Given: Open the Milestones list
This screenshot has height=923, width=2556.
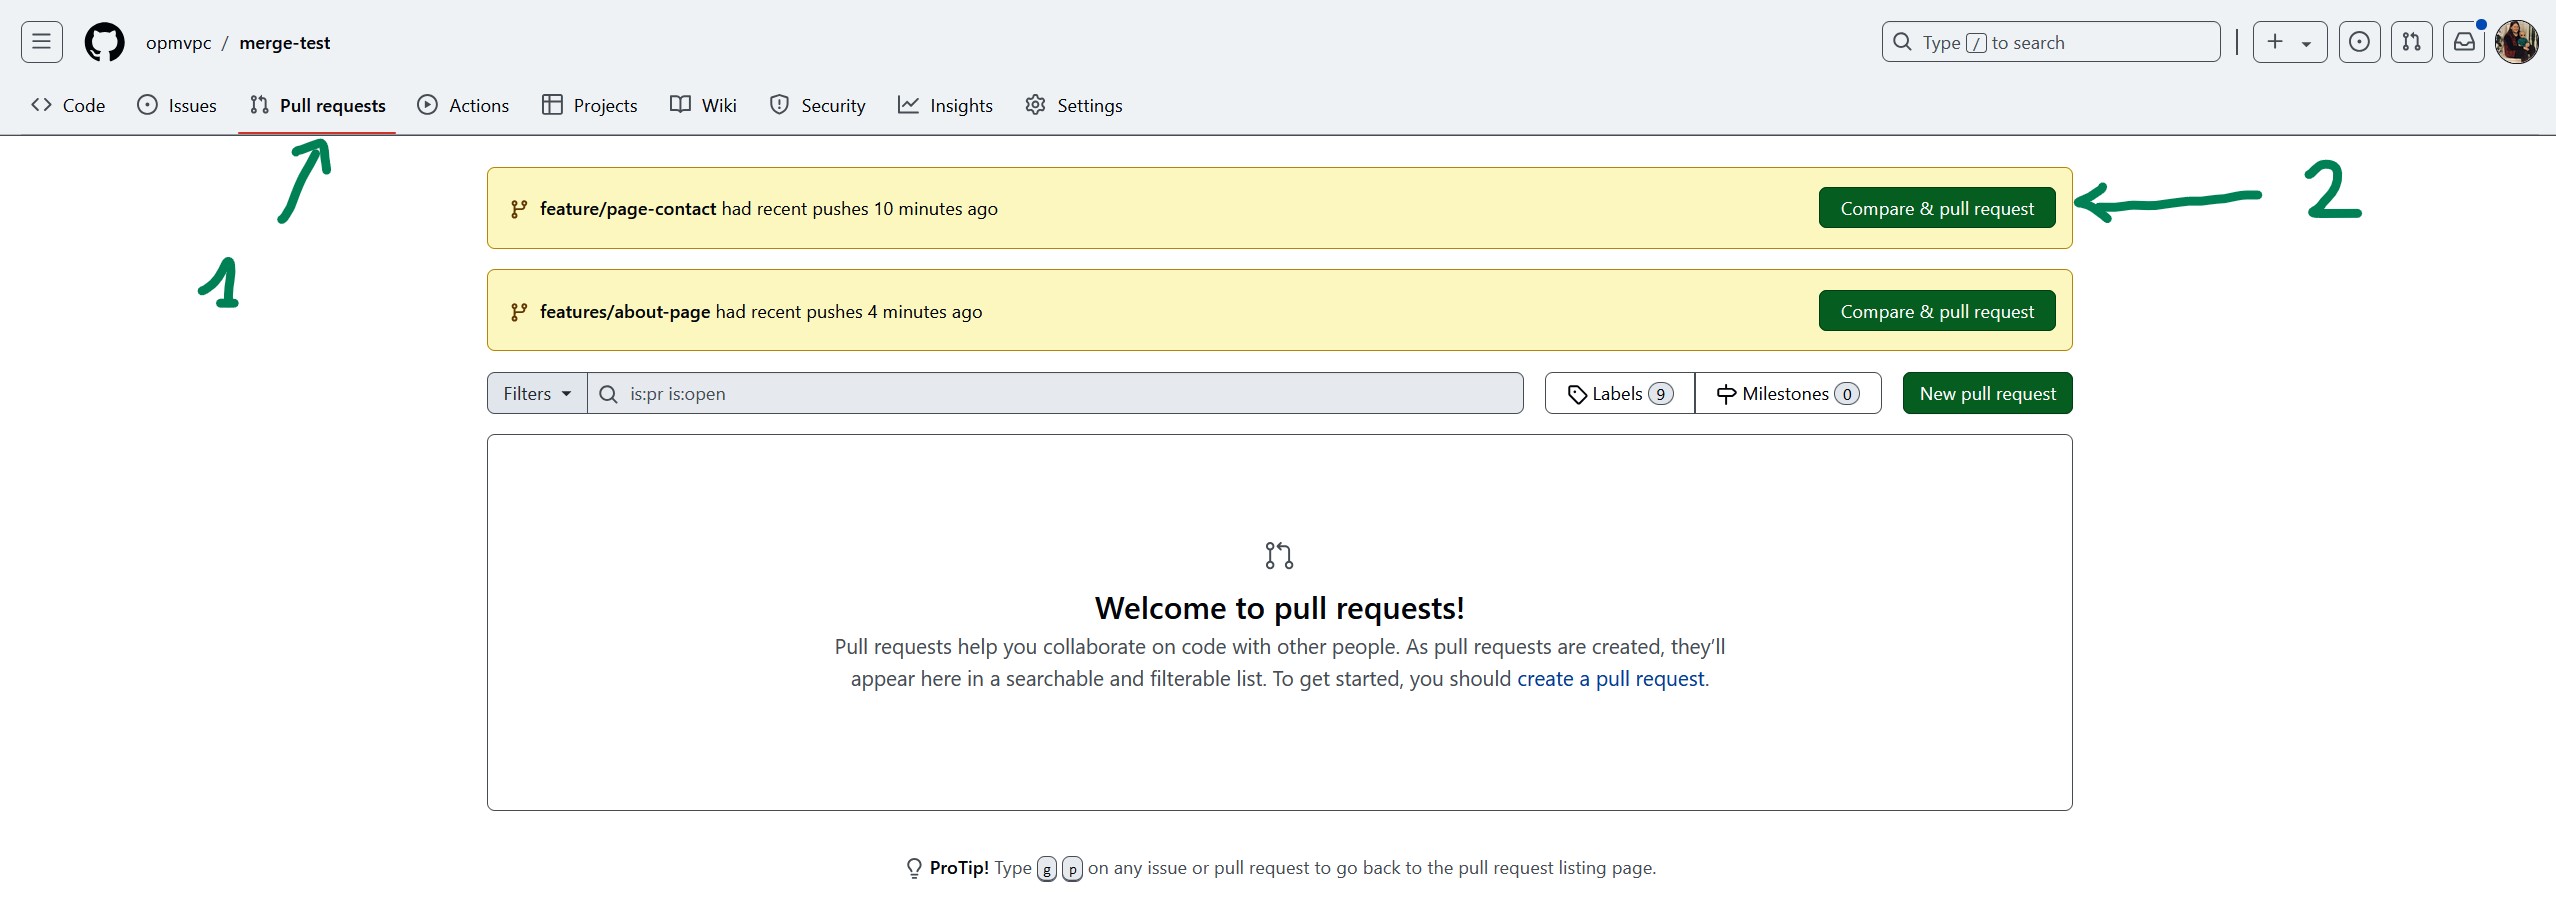Looking at the screenshot, I should (1788, 393).
